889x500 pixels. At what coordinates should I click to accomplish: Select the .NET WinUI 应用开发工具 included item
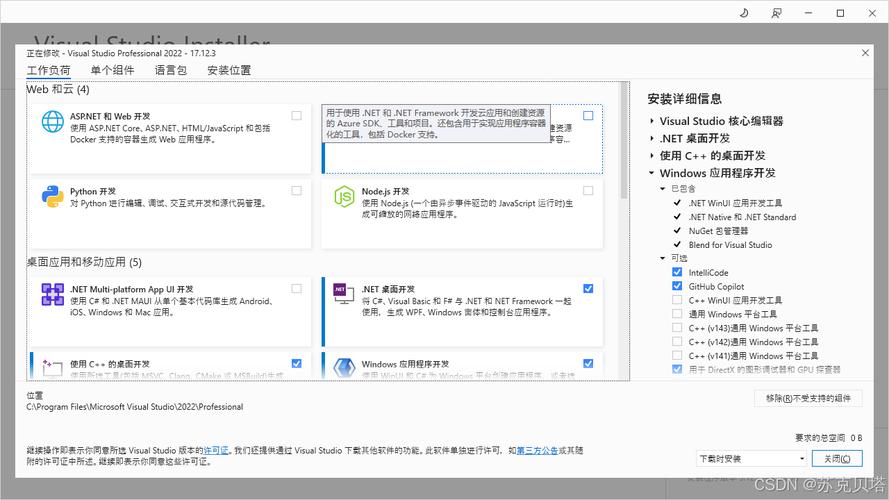735,203
